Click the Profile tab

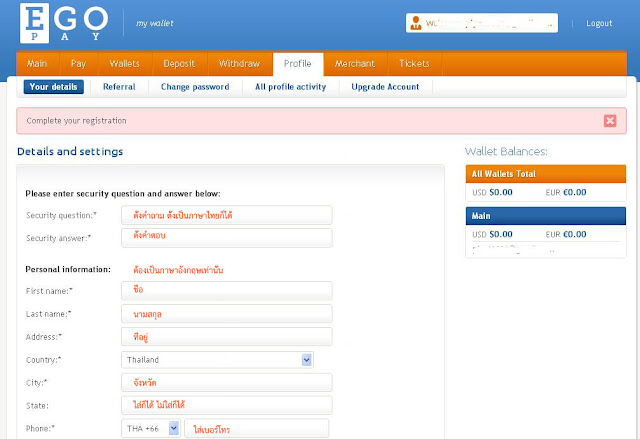(x=298, y=64)
